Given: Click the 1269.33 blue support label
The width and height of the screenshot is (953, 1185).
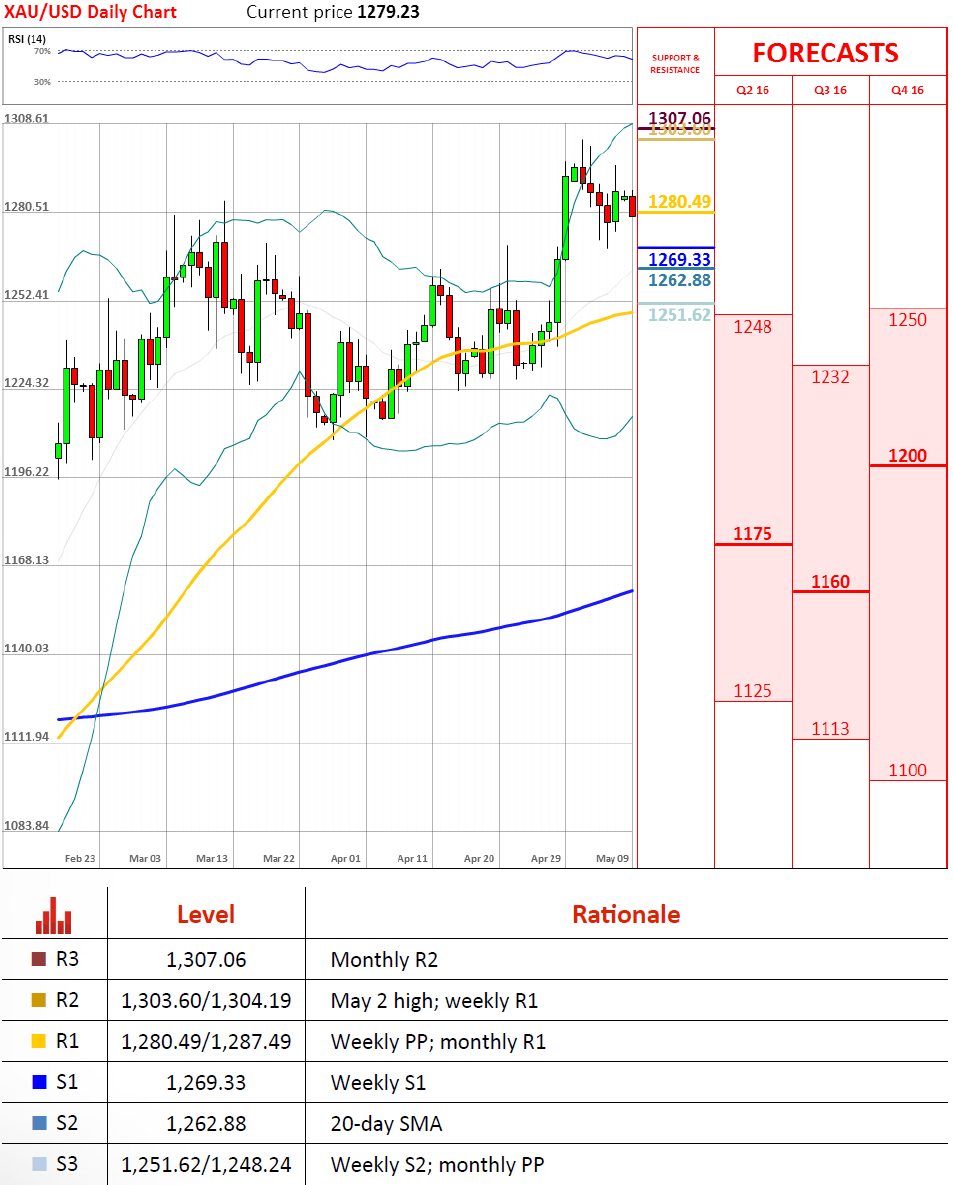Looking at the screenshot, I should click(x=679, y=259).
